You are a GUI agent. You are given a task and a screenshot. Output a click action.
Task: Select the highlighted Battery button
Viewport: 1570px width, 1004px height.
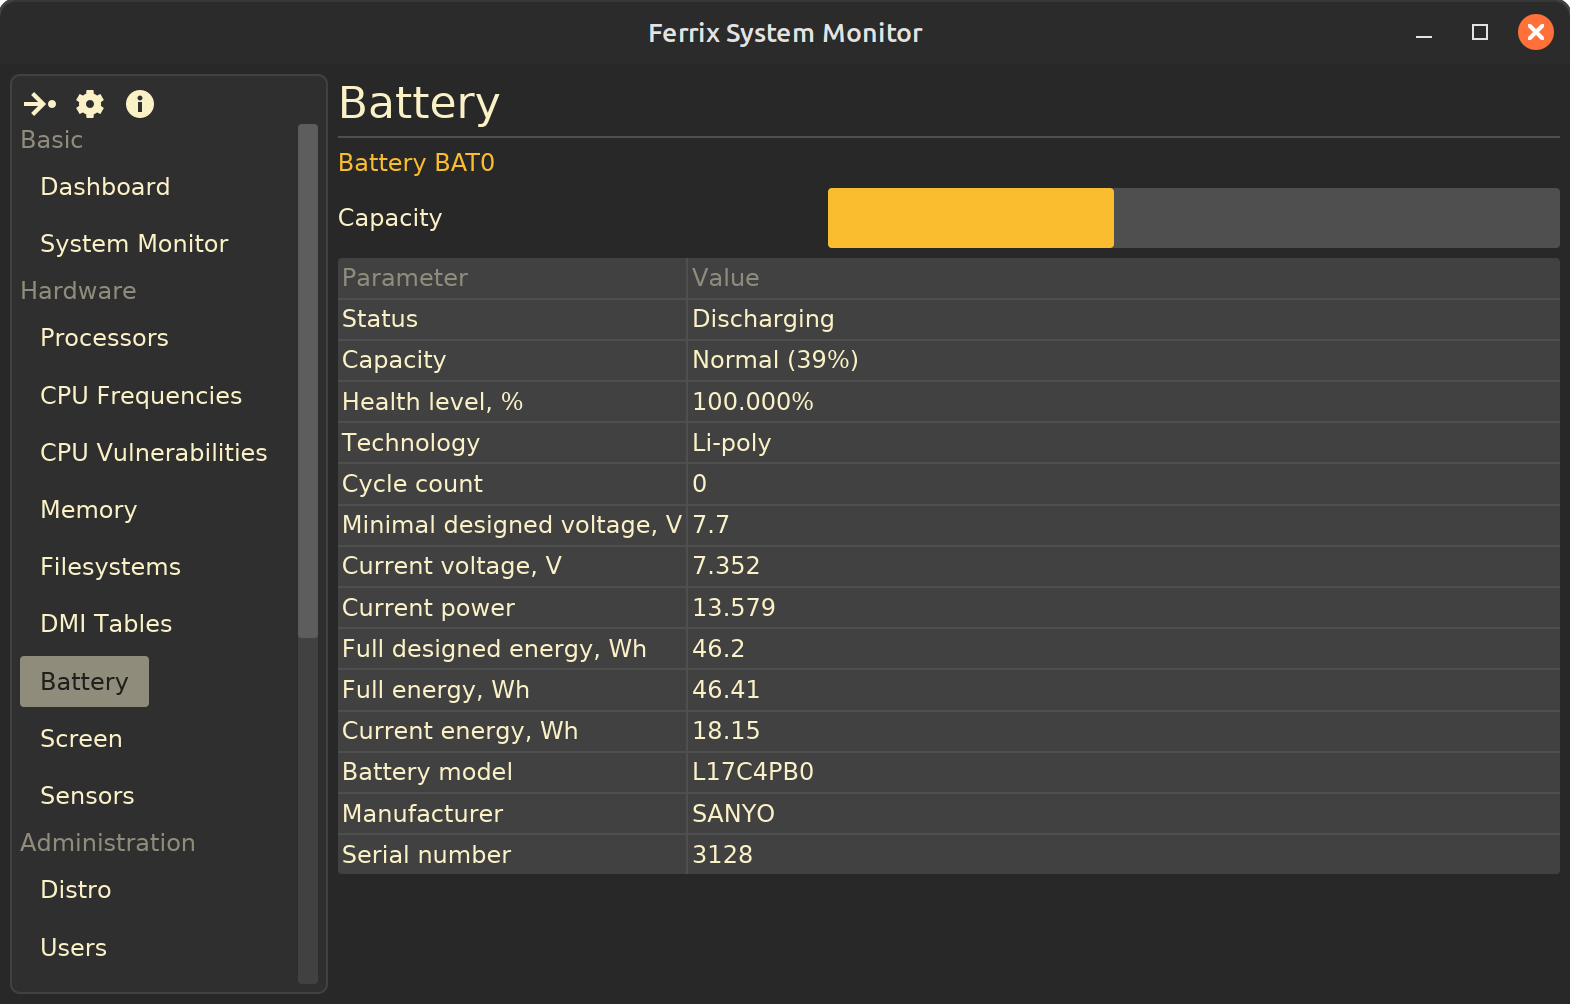click(85, 682)
